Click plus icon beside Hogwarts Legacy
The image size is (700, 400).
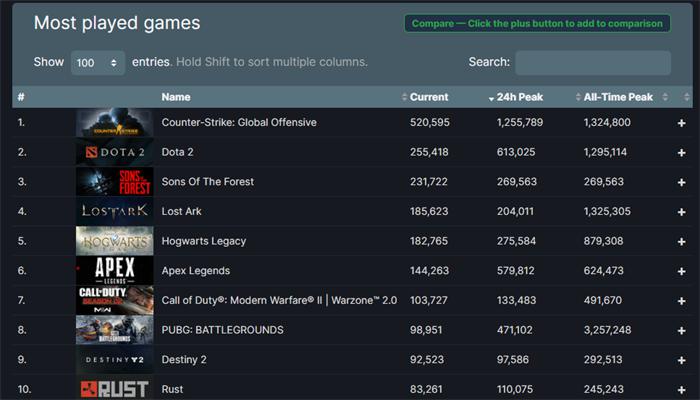pyautogui.click(x=681, y=242)
